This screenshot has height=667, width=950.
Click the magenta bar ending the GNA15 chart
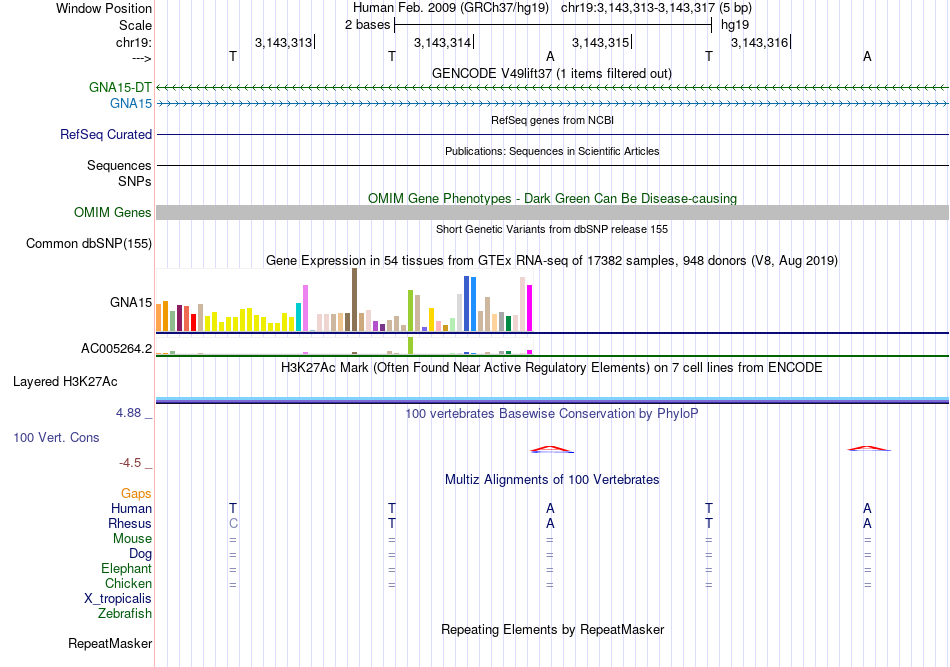(530, 308)
